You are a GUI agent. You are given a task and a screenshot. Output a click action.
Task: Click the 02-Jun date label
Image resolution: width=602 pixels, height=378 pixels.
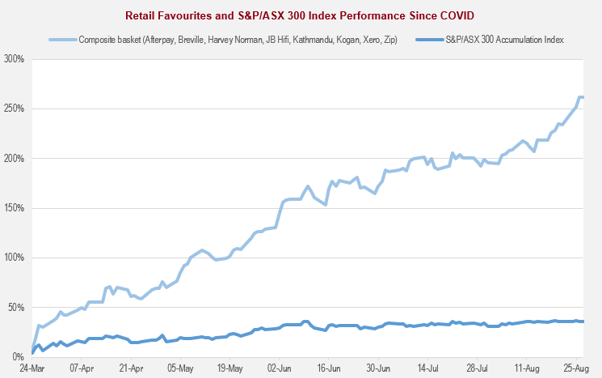(x=279, y=368)
